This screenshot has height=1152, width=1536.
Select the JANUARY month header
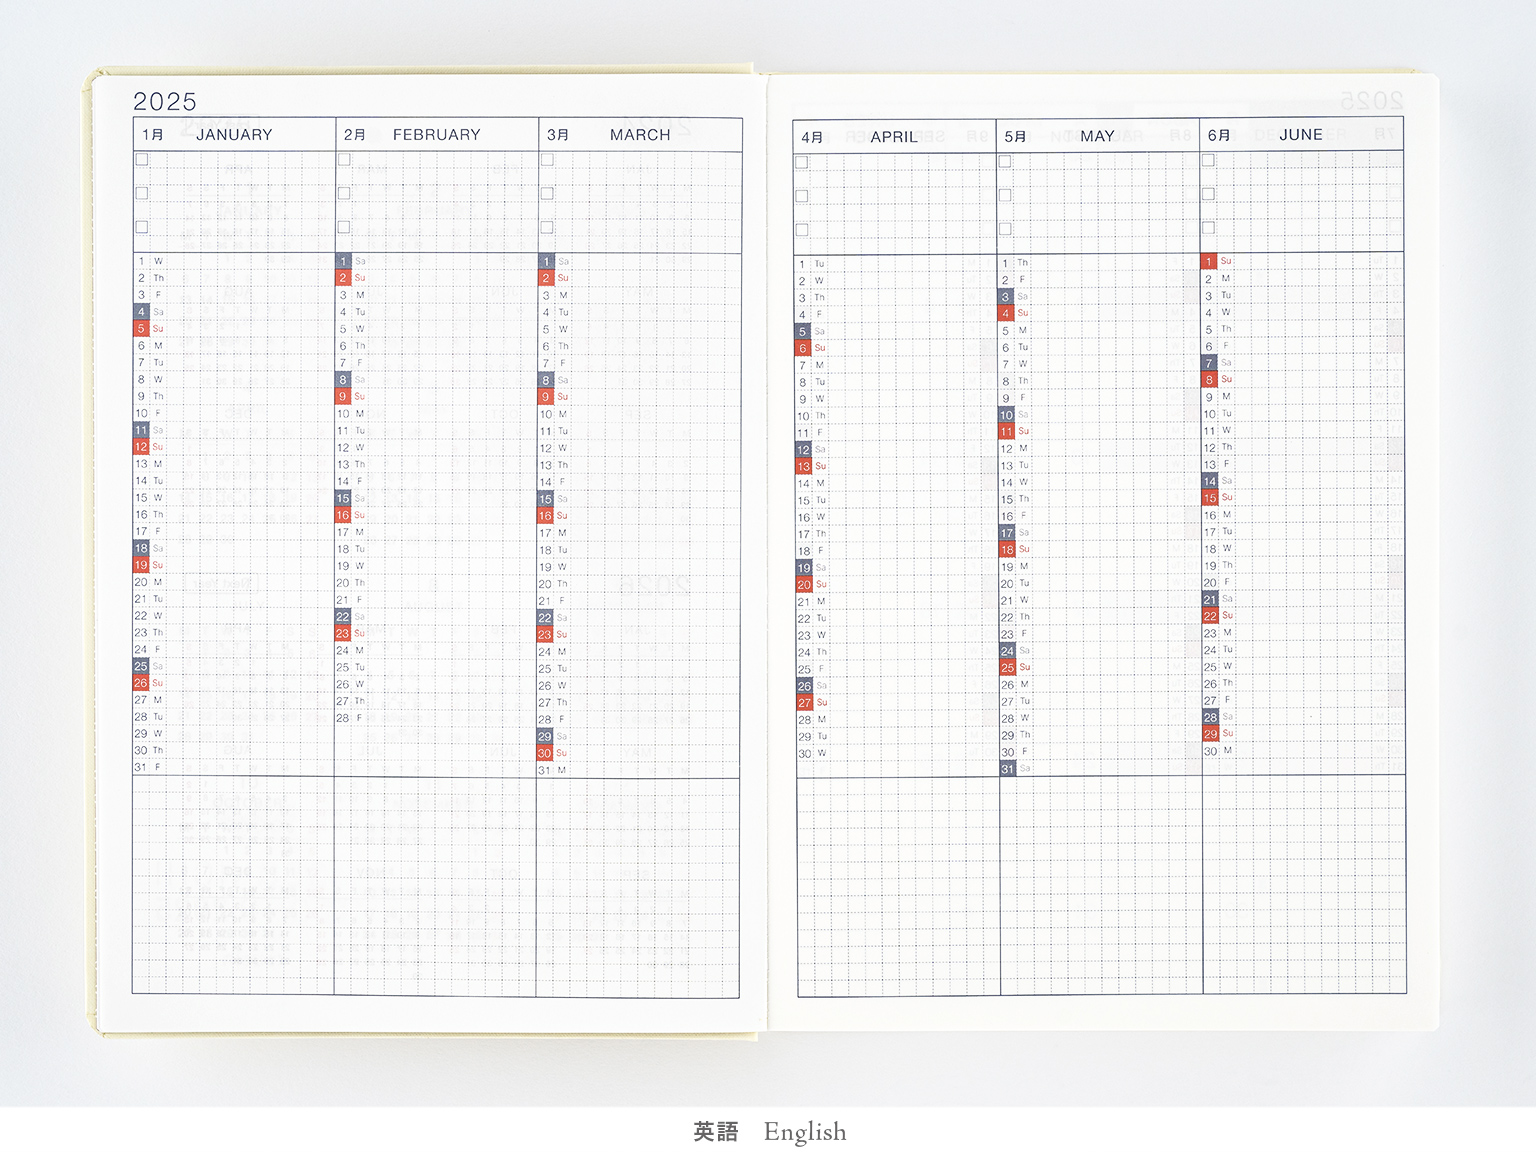pyautogui.click(x=234, y=135)
